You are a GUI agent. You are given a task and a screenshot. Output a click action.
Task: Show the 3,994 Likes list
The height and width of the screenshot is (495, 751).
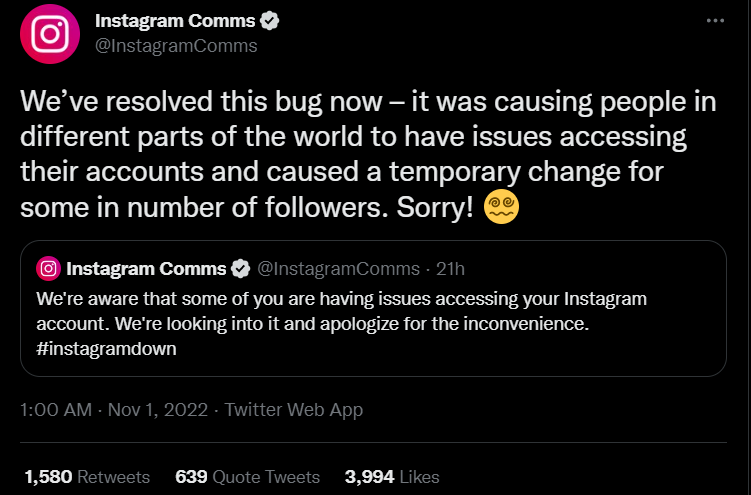click(x=391, y=477)
